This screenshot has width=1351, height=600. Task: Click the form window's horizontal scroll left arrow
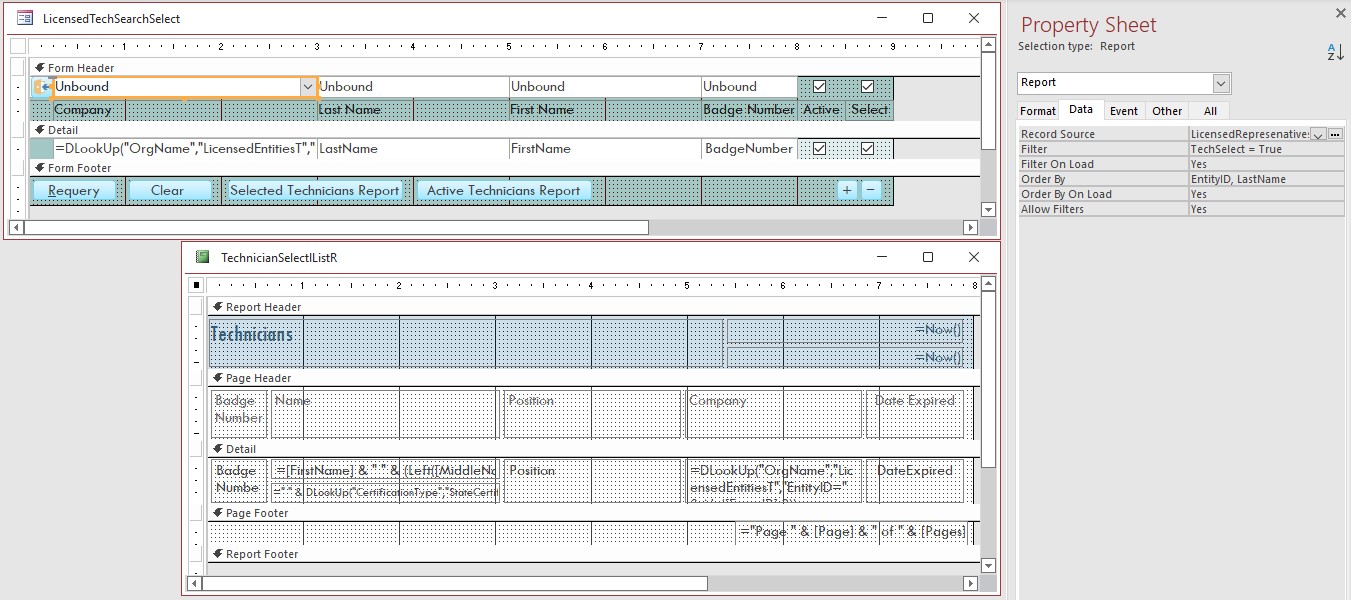click(16, 228)
